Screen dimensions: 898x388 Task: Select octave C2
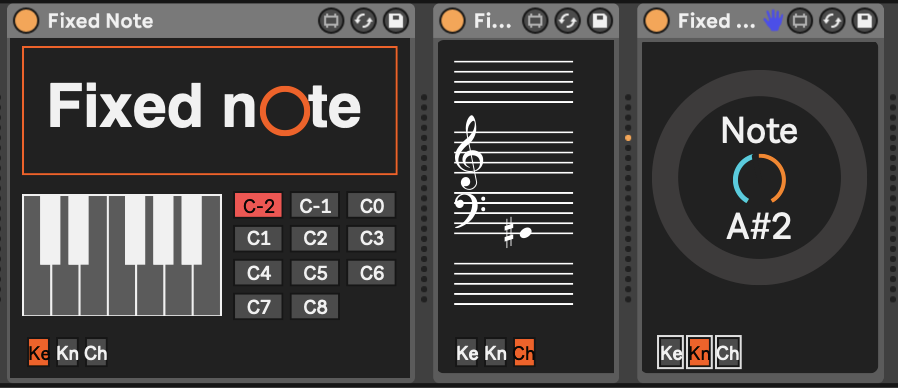315,239
